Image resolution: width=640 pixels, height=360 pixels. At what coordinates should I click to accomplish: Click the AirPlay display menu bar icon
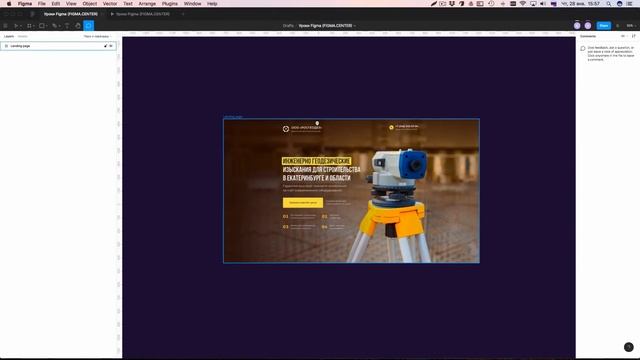coord(533,4)
